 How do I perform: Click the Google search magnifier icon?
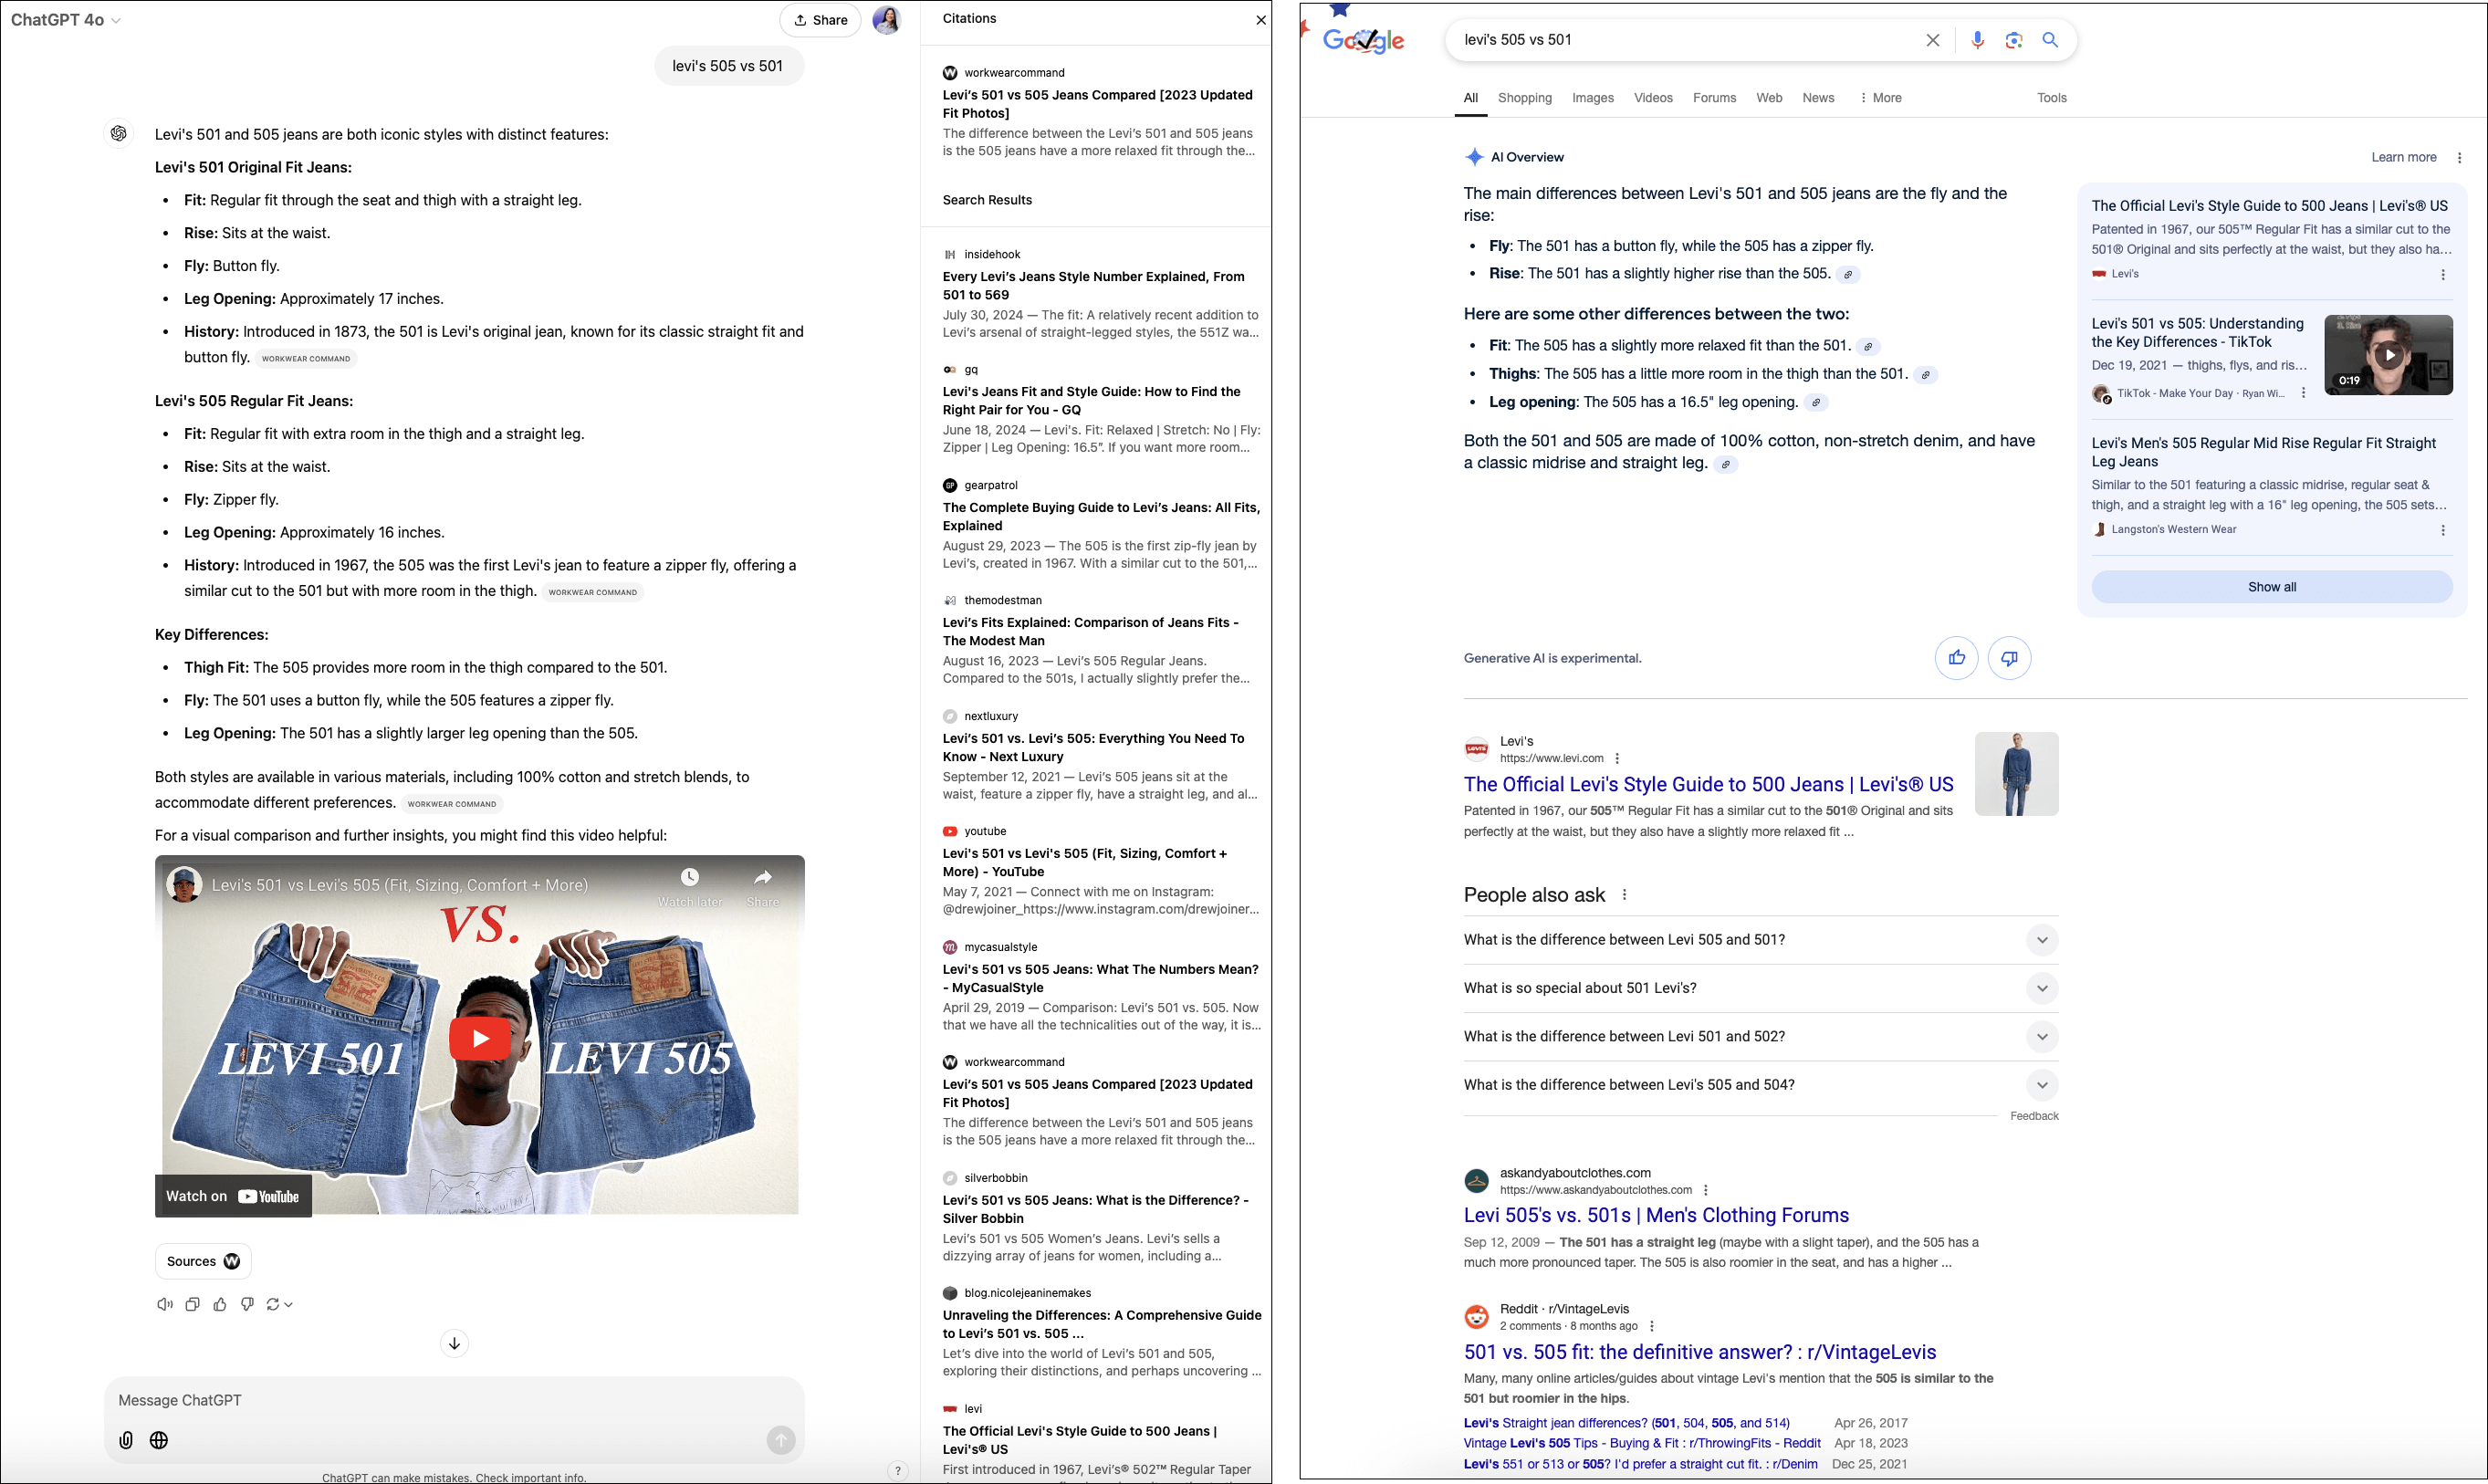pos(2050,40)
